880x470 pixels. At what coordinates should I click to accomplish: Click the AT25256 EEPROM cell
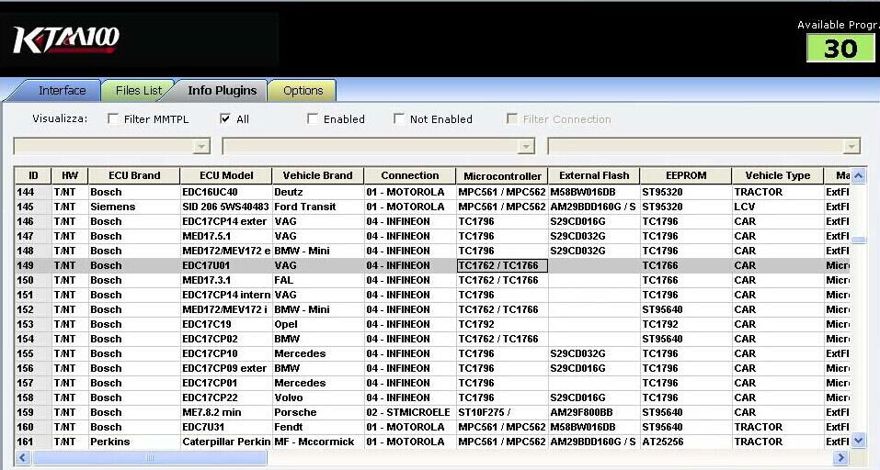click(686, 442)
